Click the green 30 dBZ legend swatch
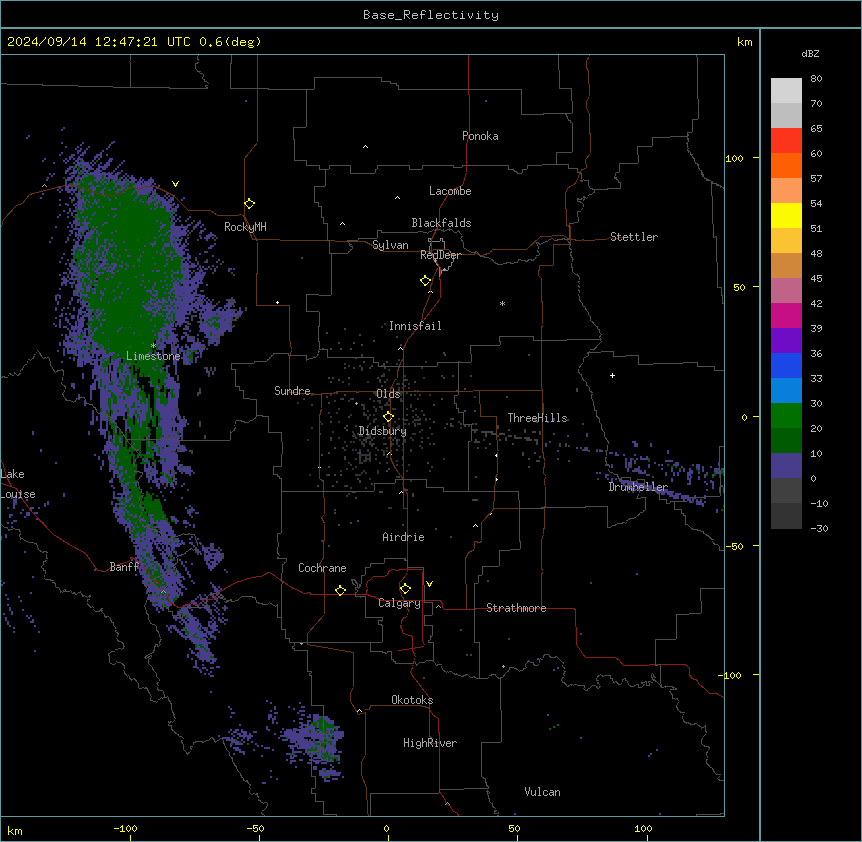This screenshot has width=862, height=842. pos(786,416)
